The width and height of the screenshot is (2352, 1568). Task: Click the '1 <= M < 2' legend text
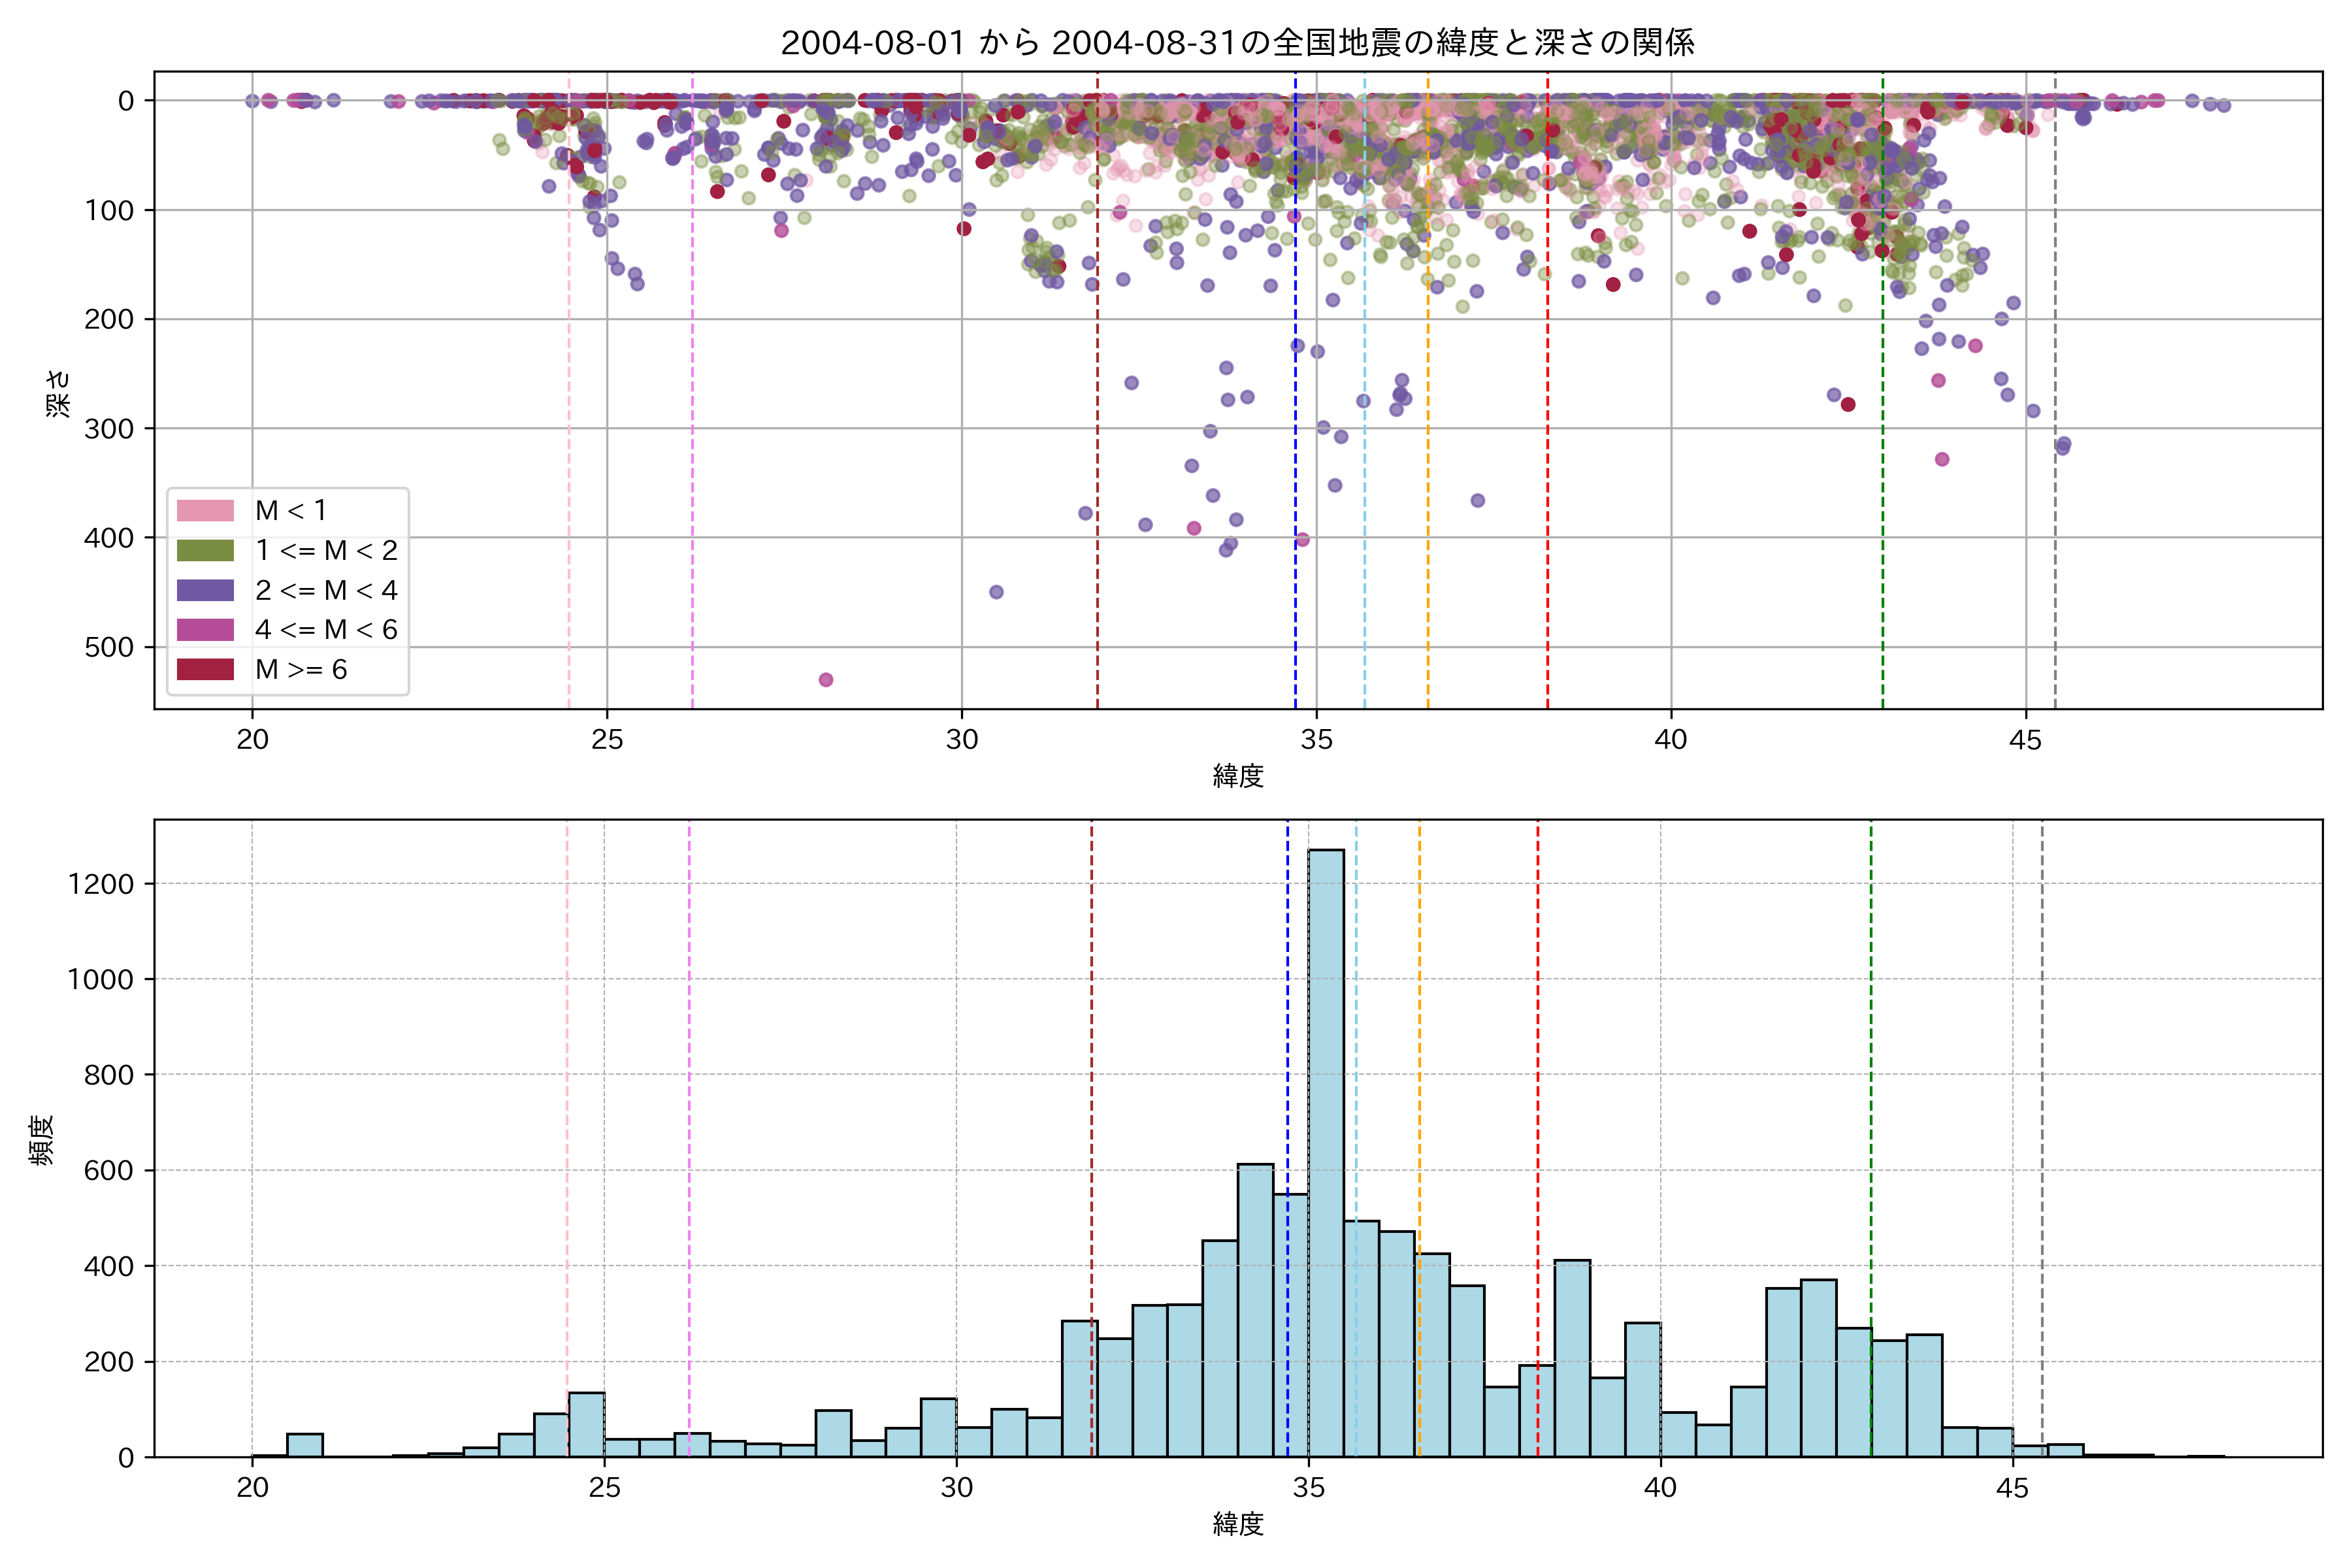(326, 551)
